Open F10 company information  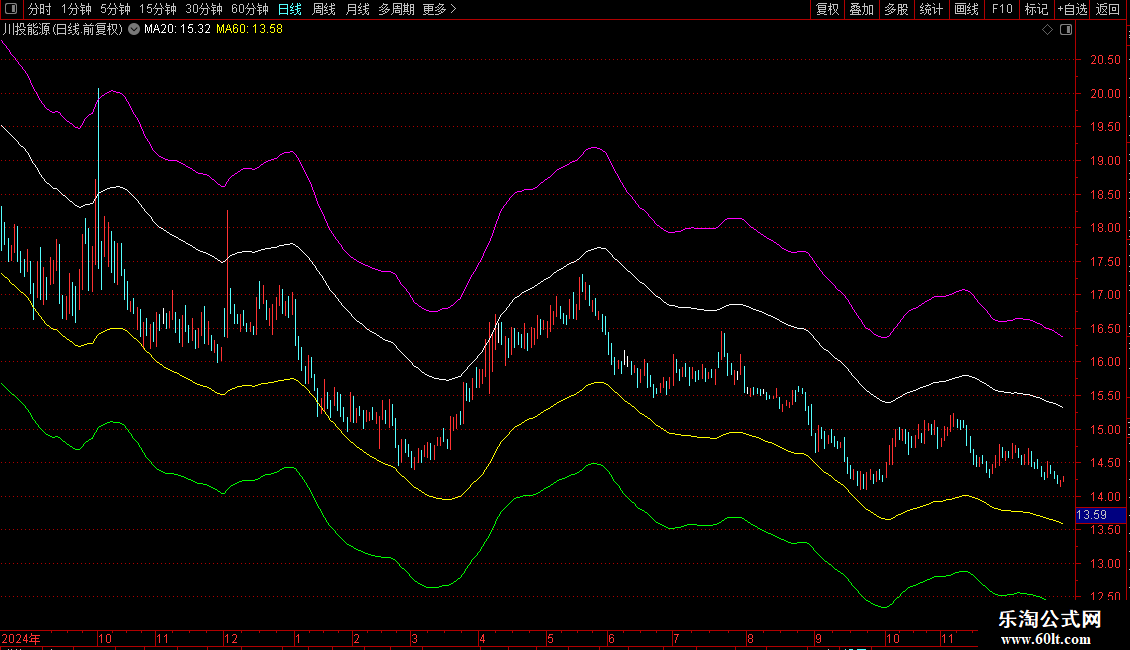(1001, 9)
